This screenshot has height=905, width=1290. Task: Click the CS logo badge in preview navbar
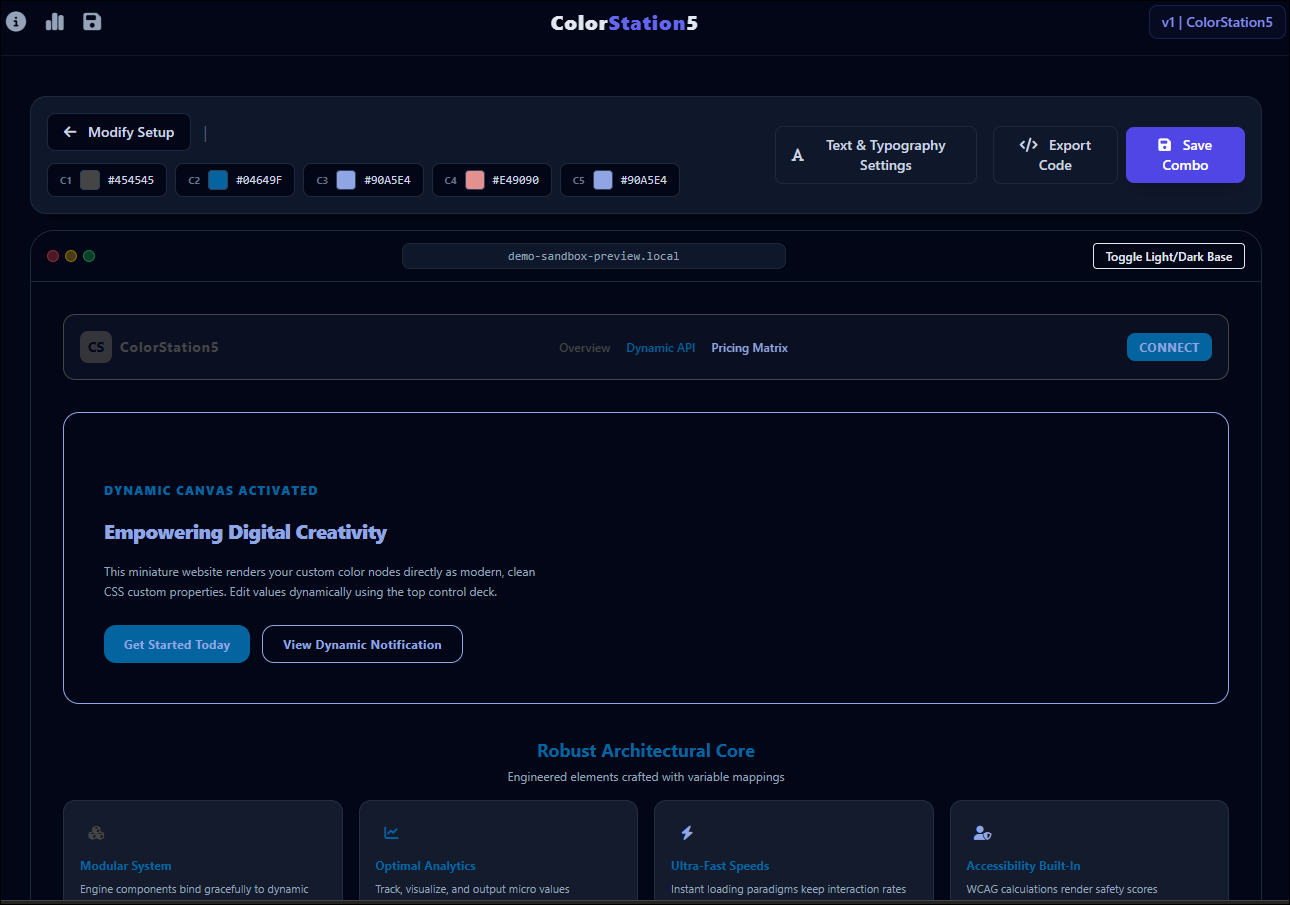point(96,347)
